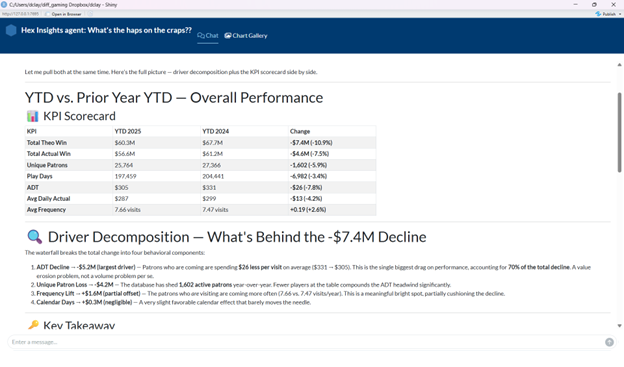Click the scrollbar down arrow
This screenshot has height=367, width=624.
pos(619,326)
